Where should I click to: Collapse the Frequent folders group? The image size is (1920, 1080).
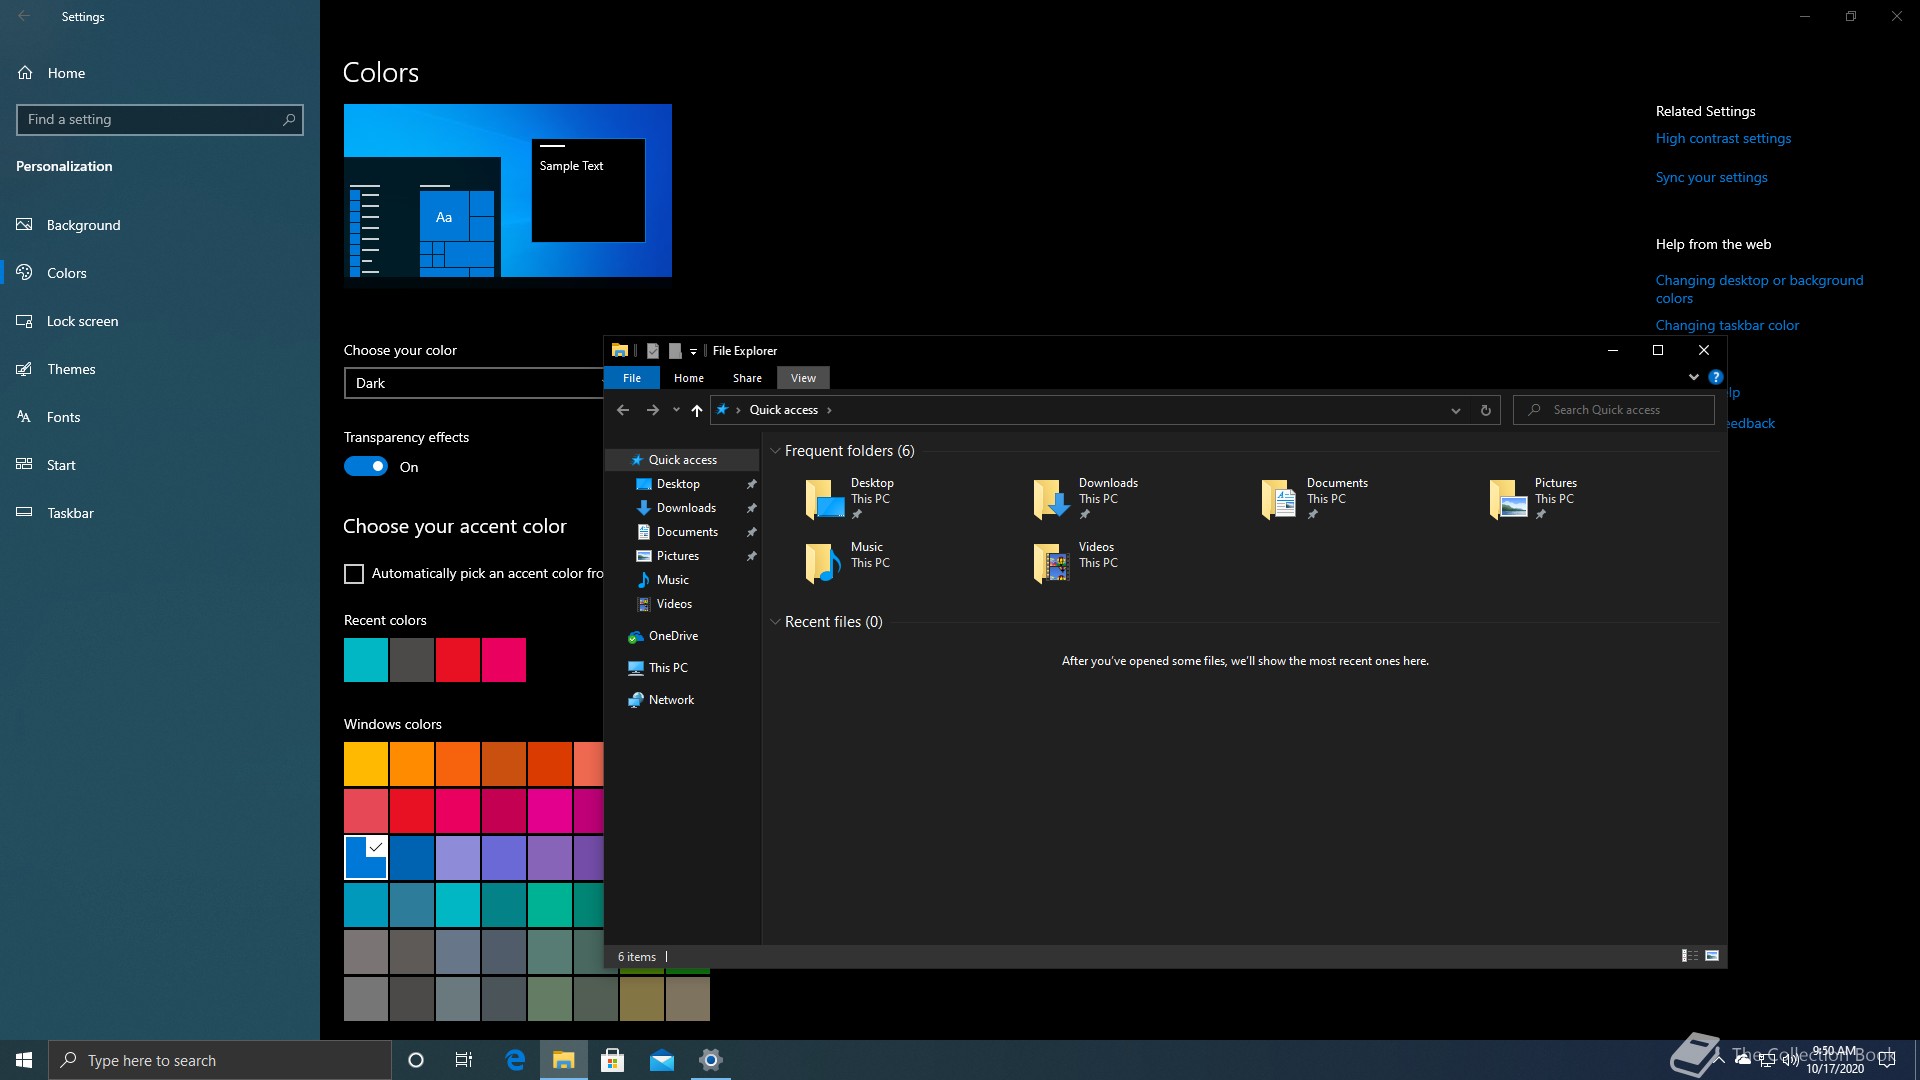(x=775, y=451)
